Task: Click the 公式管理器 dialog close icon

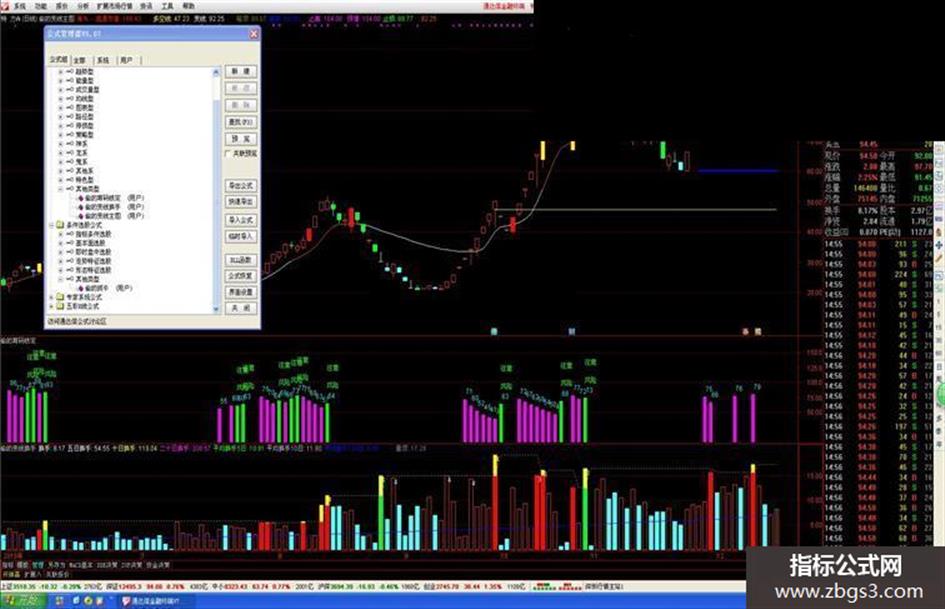Action: pyautogui.click(x=254, y=34)
